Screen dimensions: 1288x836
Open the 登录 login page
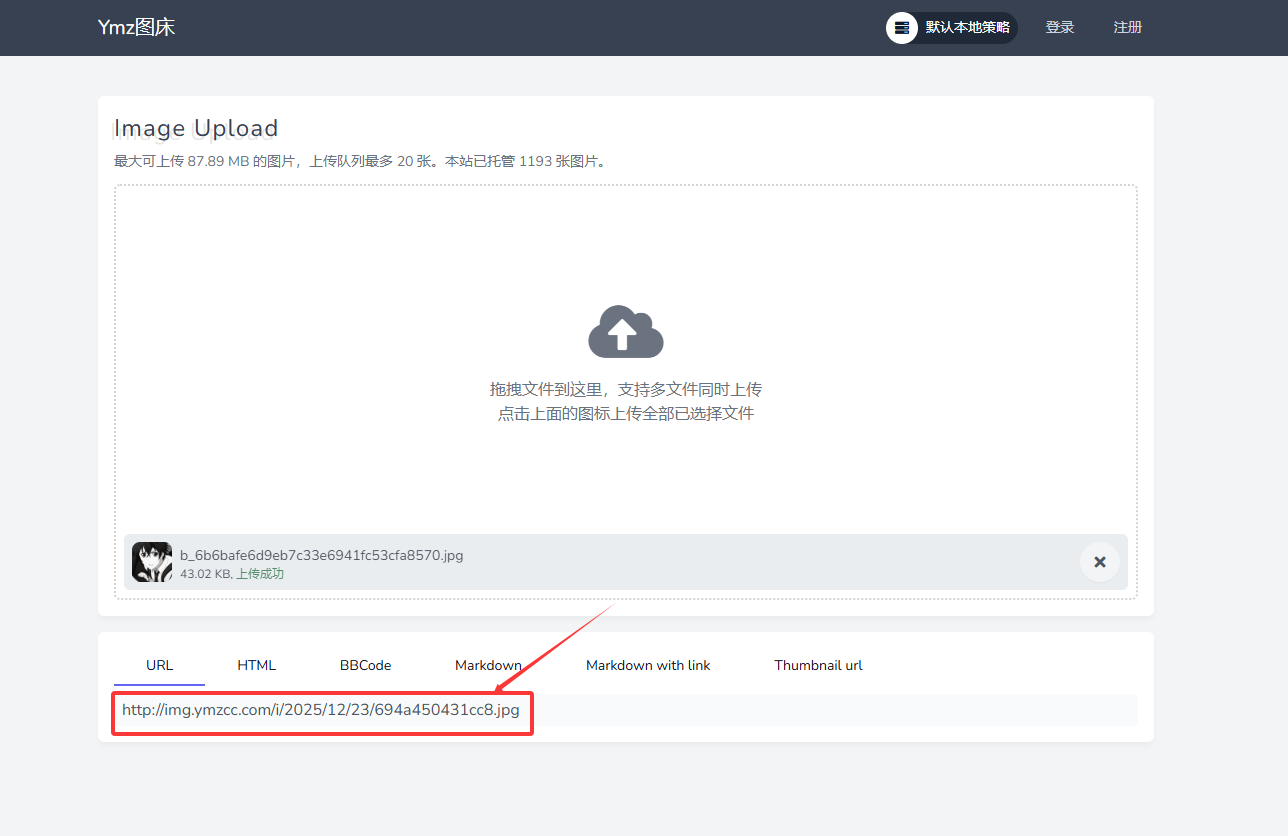[1059, 28]
